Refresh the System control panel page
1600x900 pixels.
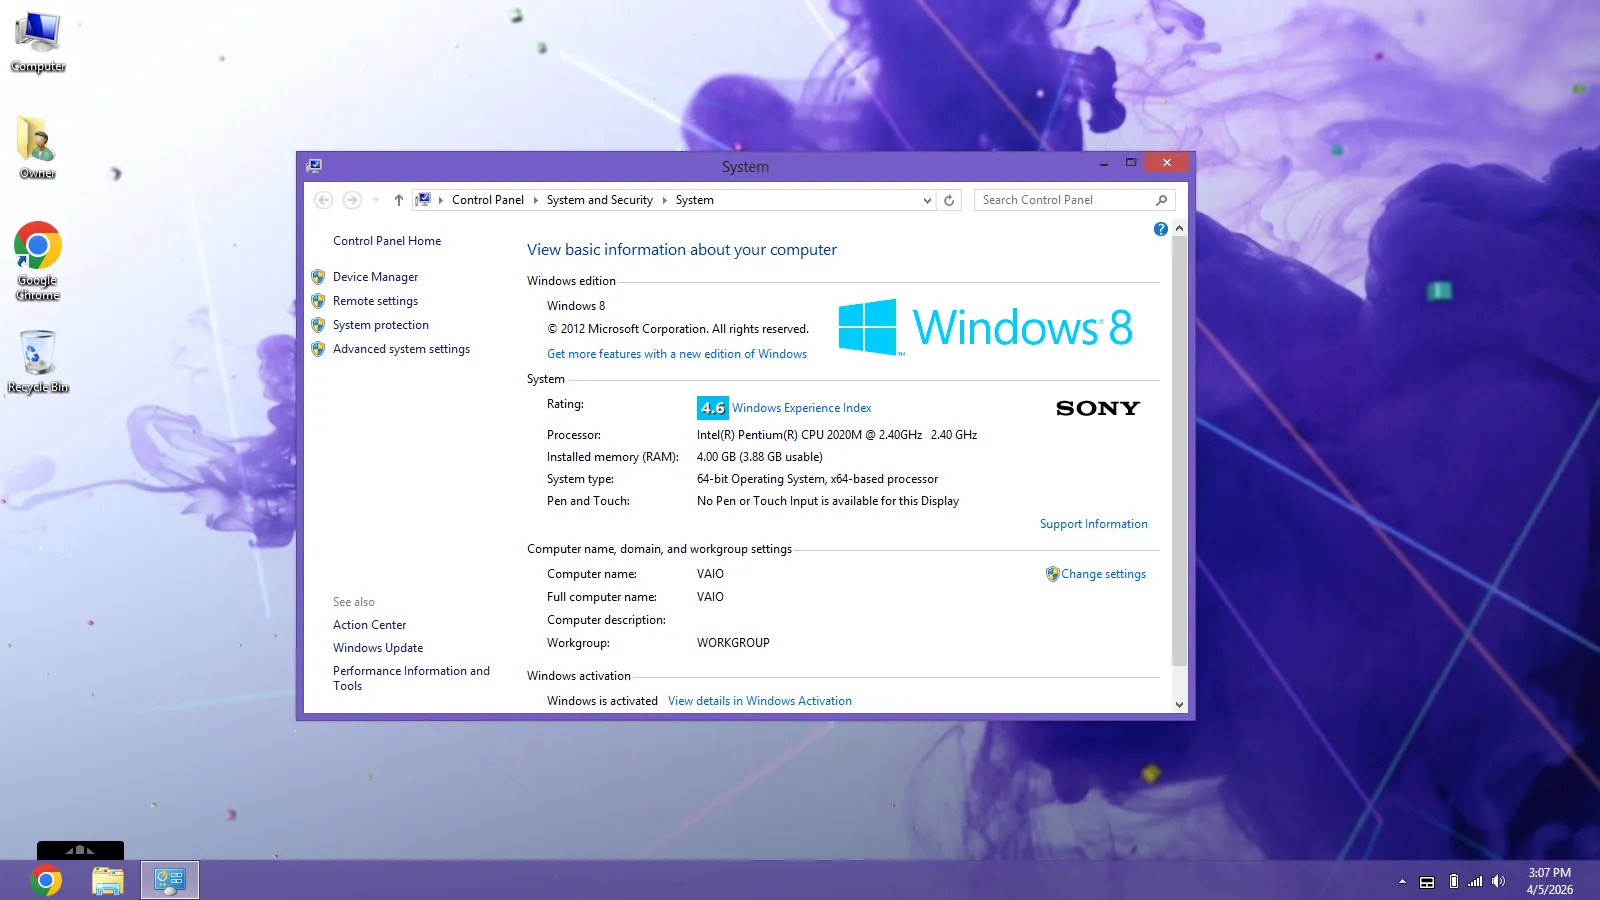(949, 200)
